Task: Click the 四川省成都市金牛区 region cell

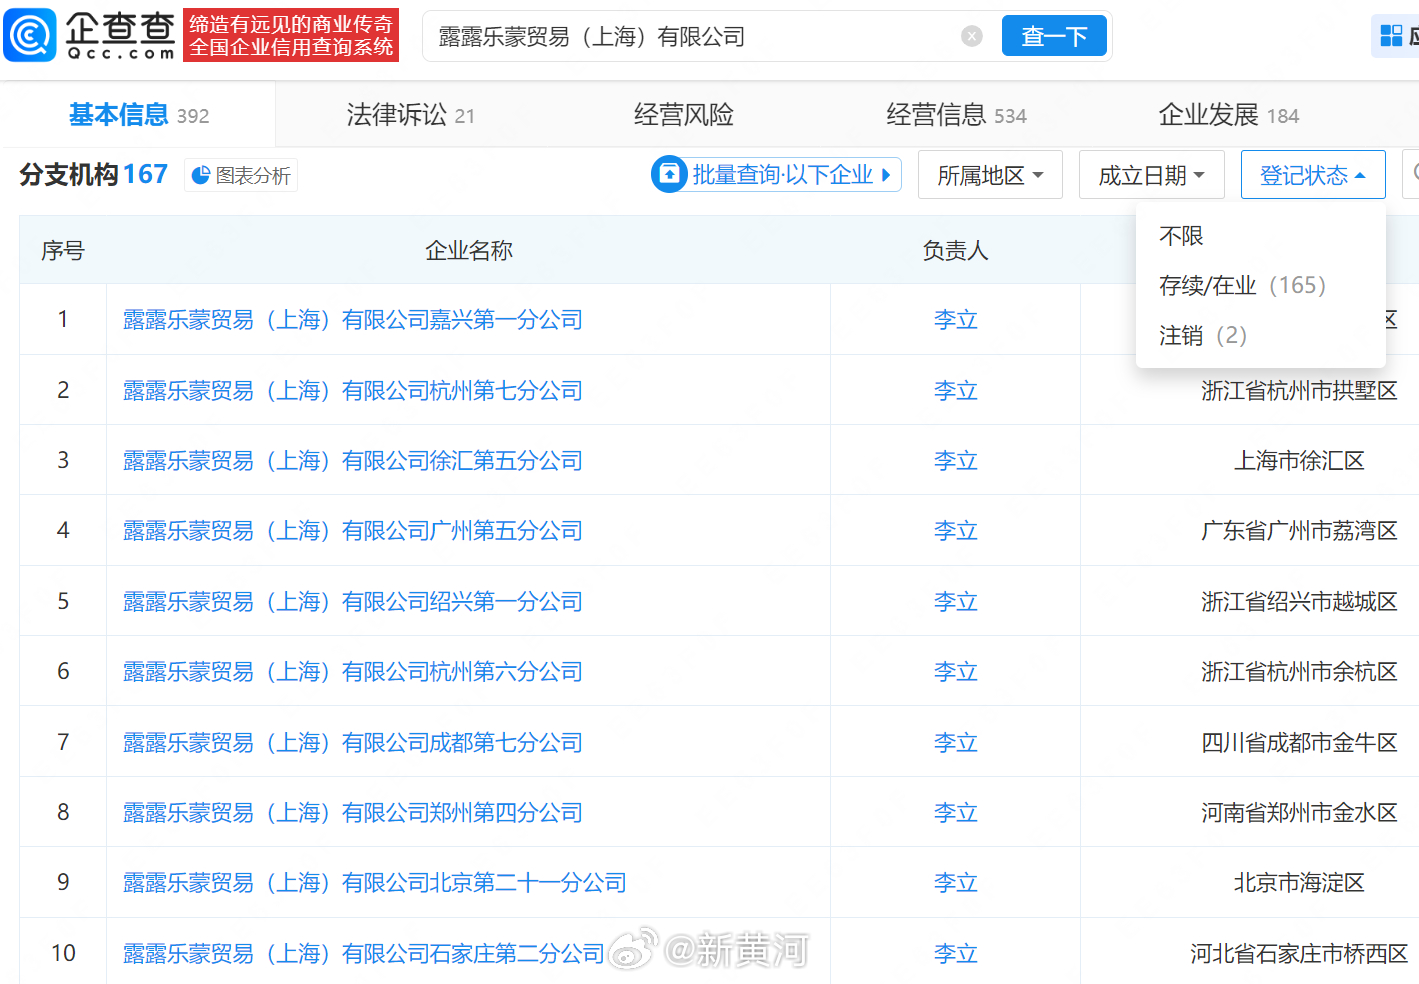Action: coord(1299,743)
